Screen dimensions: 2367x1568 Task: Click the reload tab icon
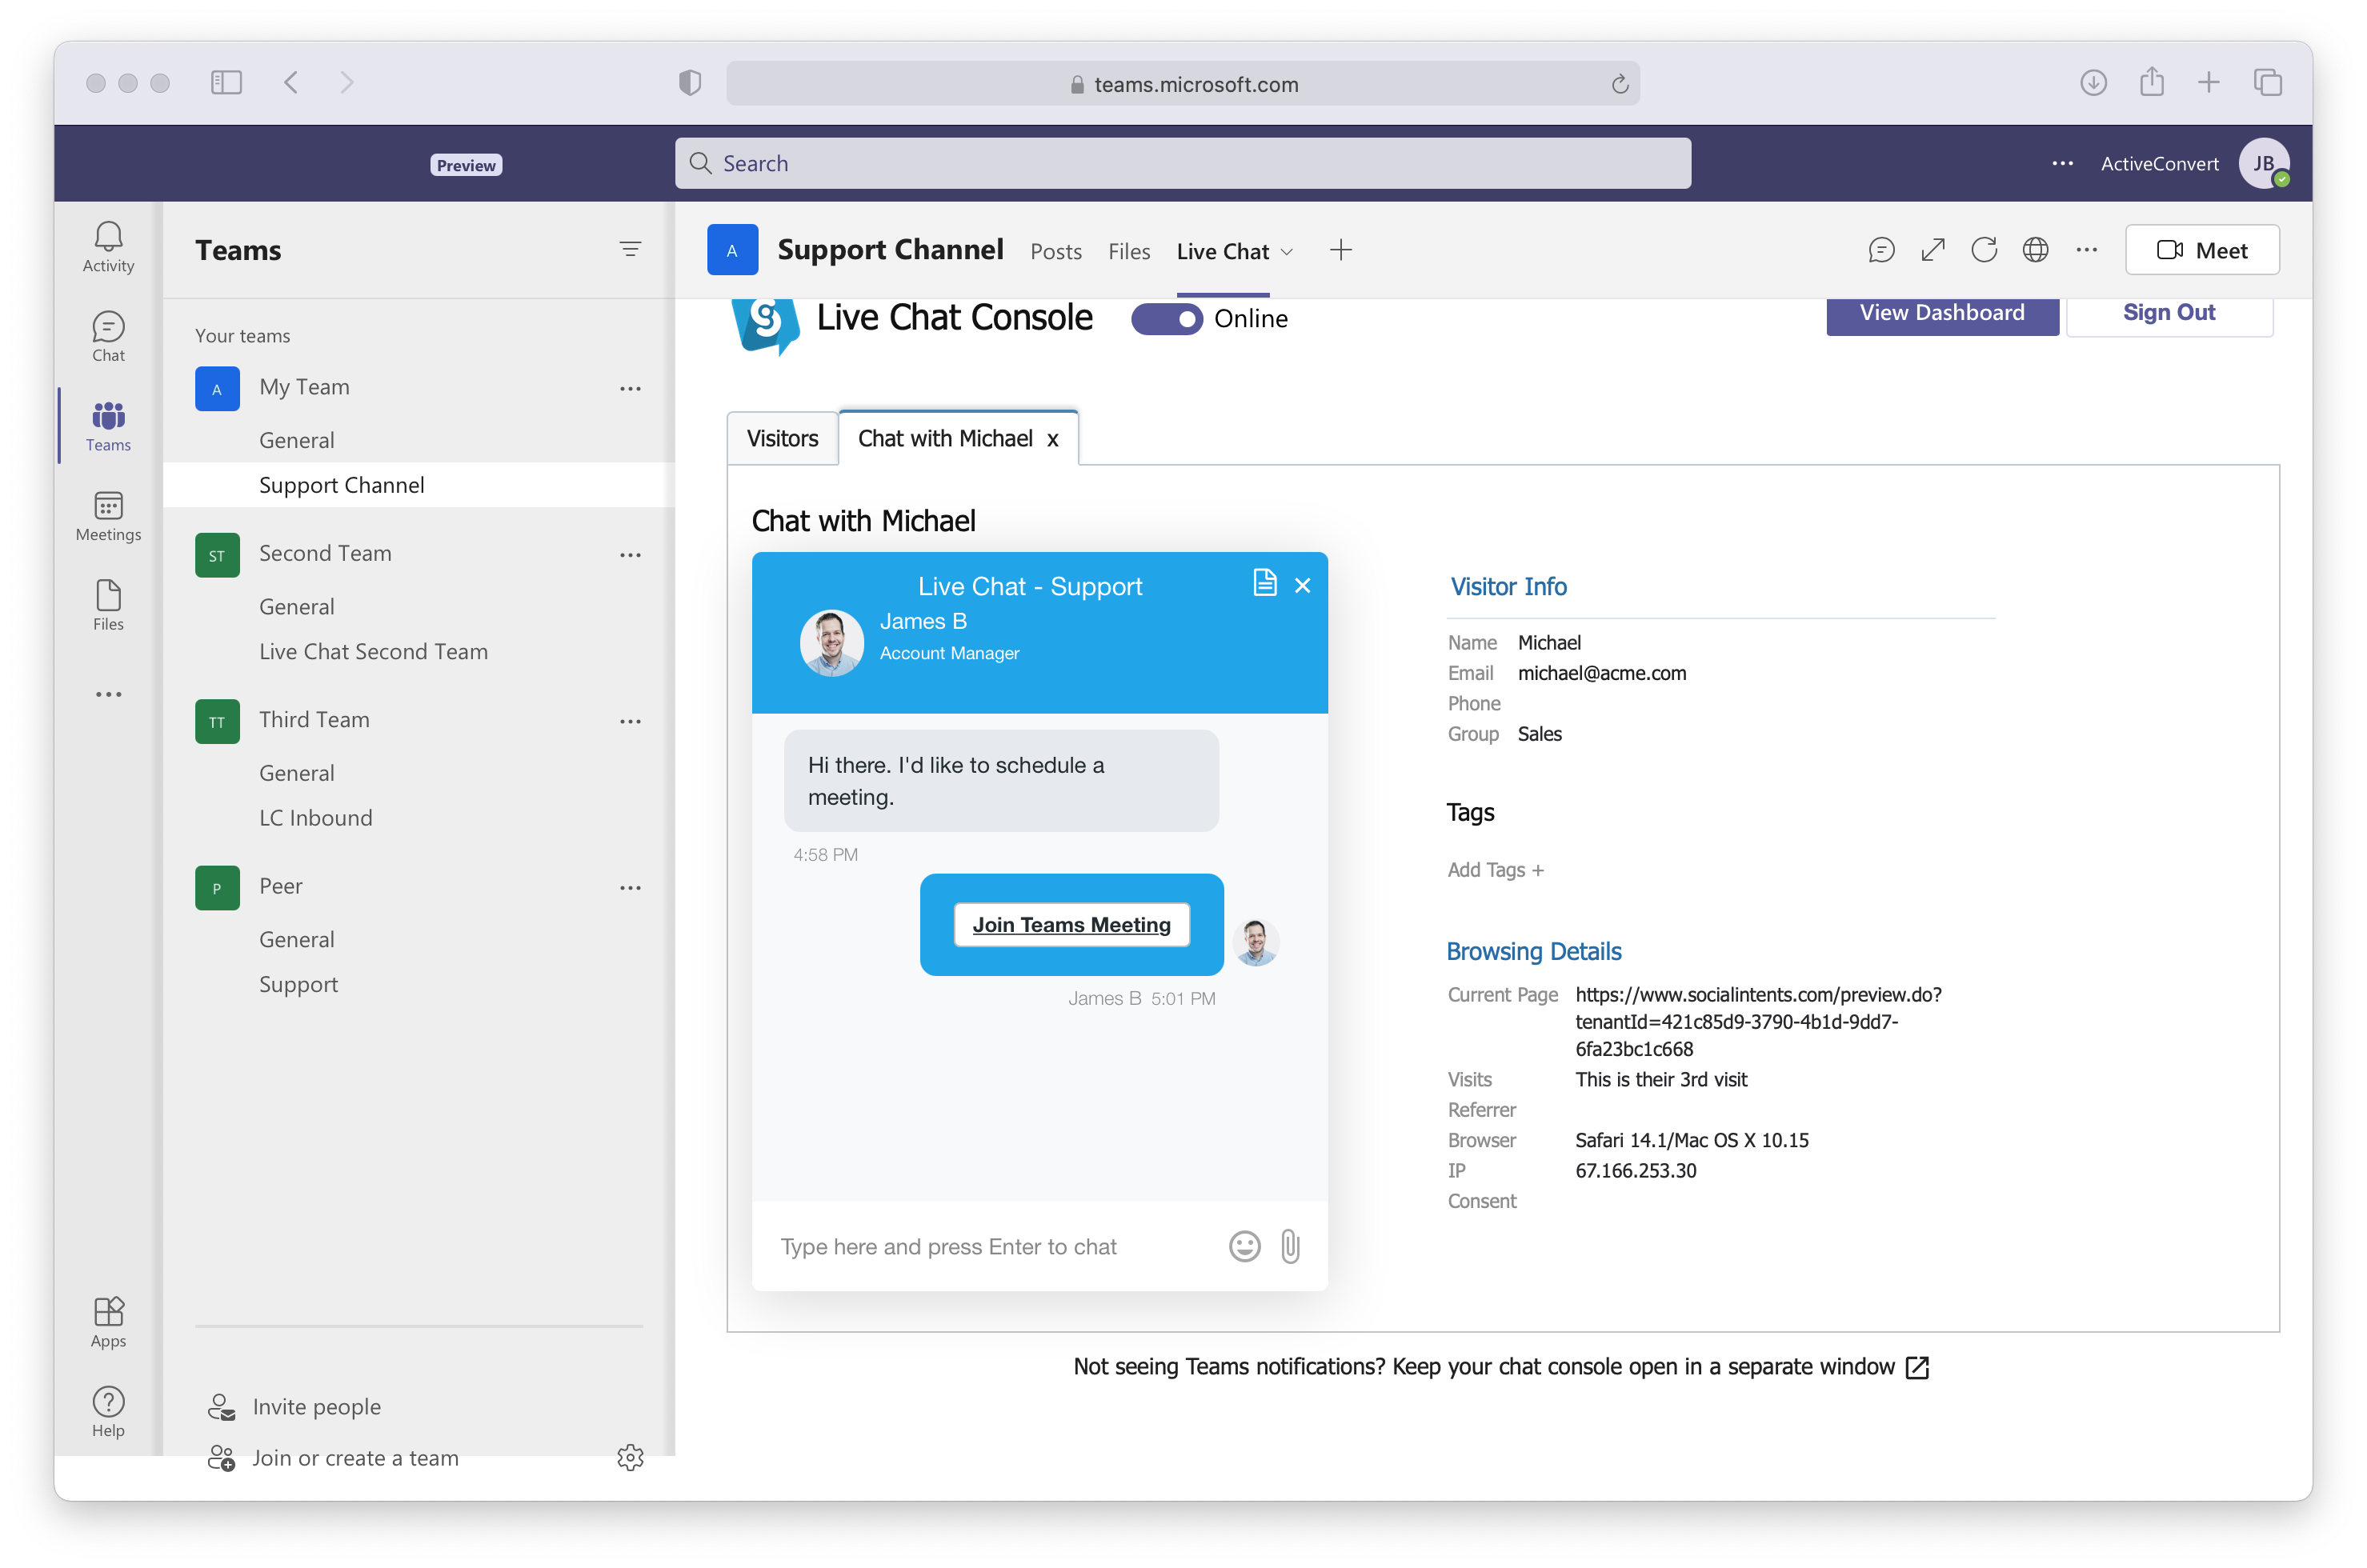(x=1984, y=250)
